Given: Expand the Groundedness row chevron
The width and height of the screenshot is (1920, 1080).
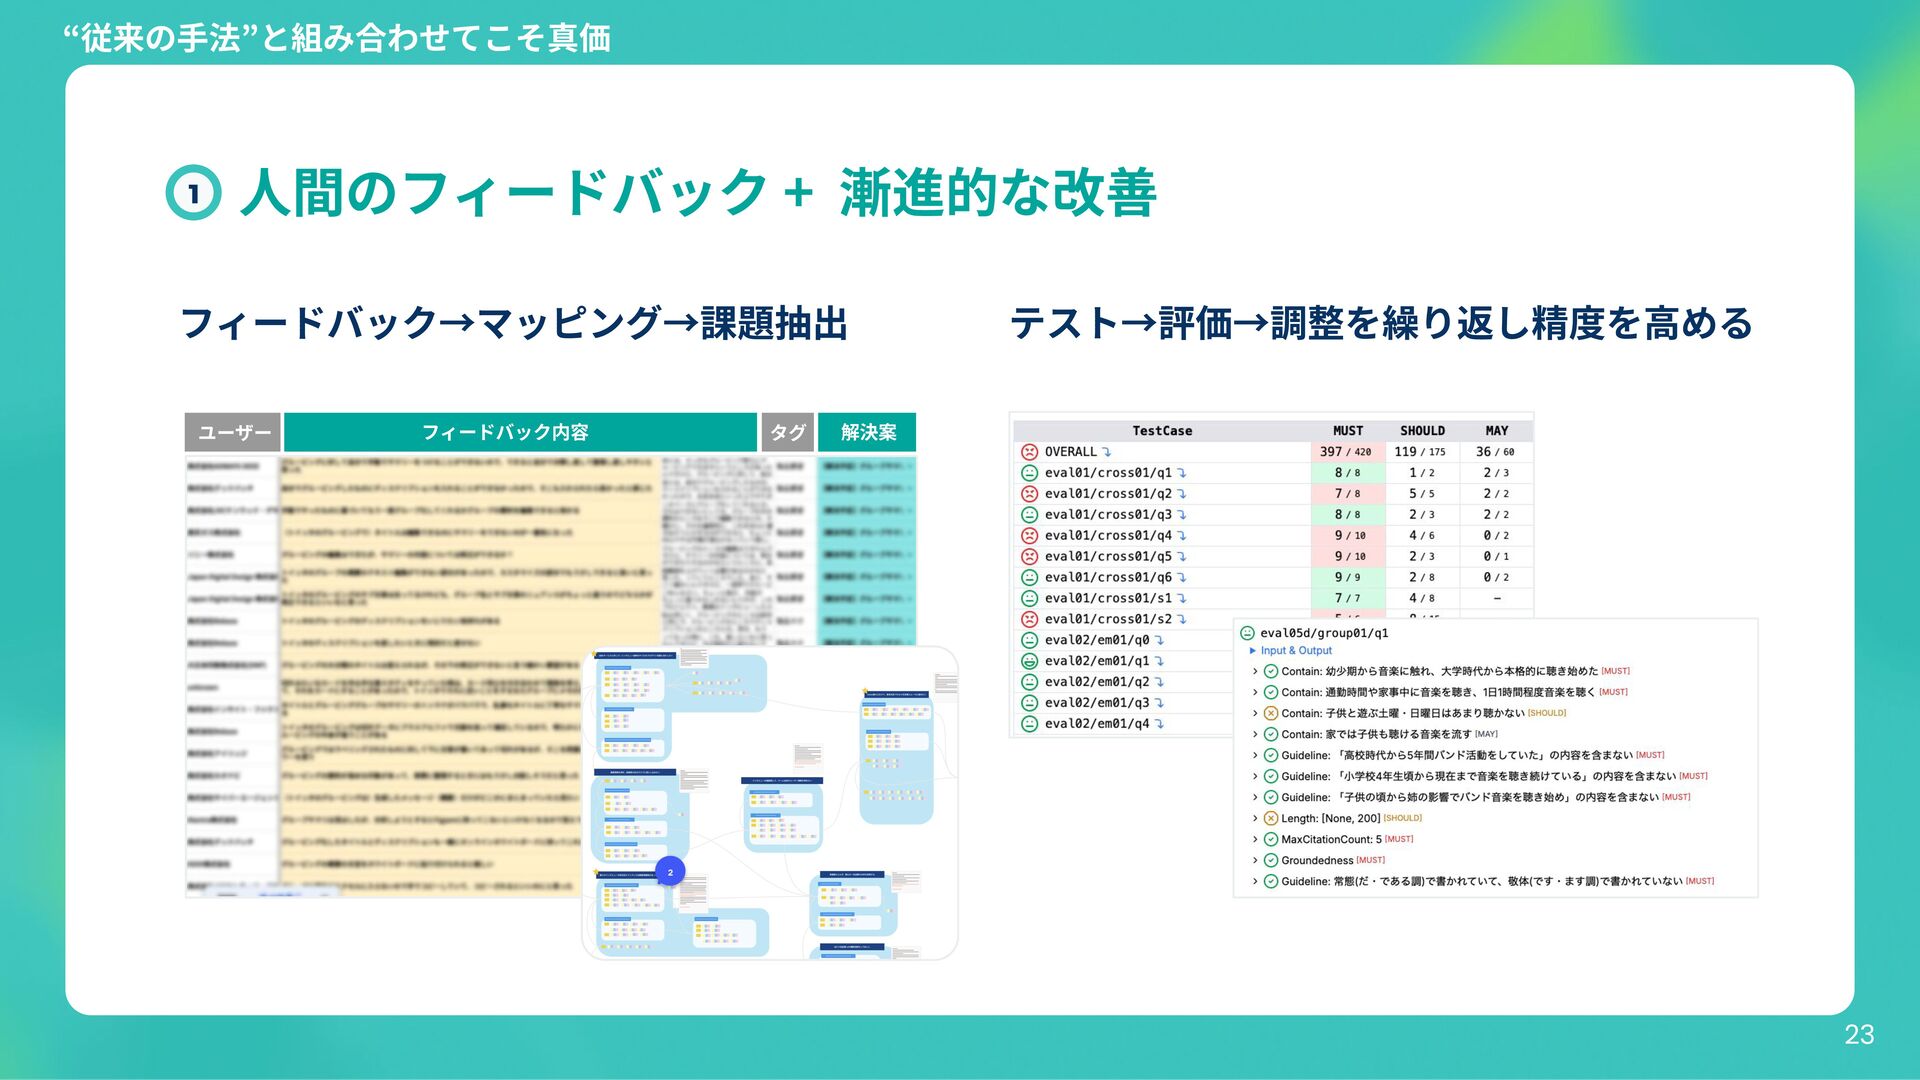Looking at the screenshot, I should [1255, 860].
